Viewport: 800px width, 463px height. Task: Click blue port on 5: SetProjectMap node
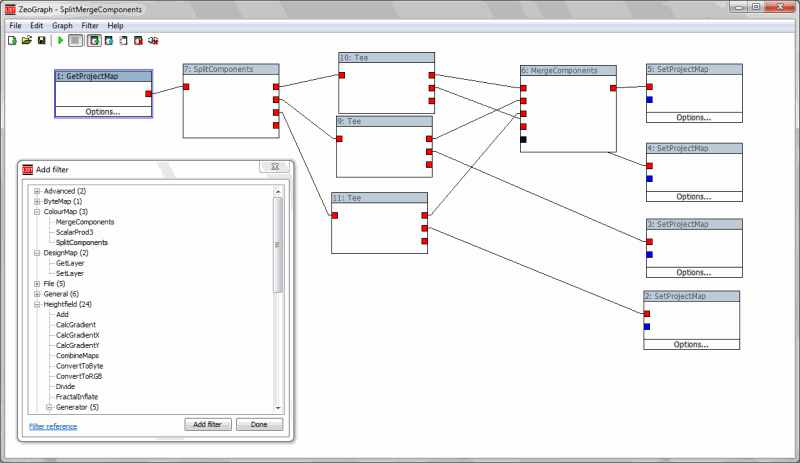tap(649, 100)
